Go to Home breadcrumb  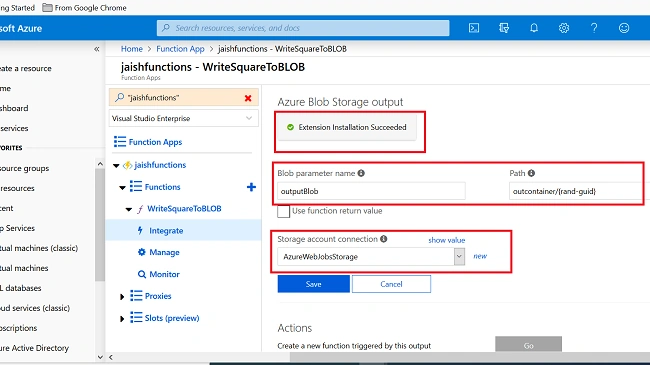point(132,49)
